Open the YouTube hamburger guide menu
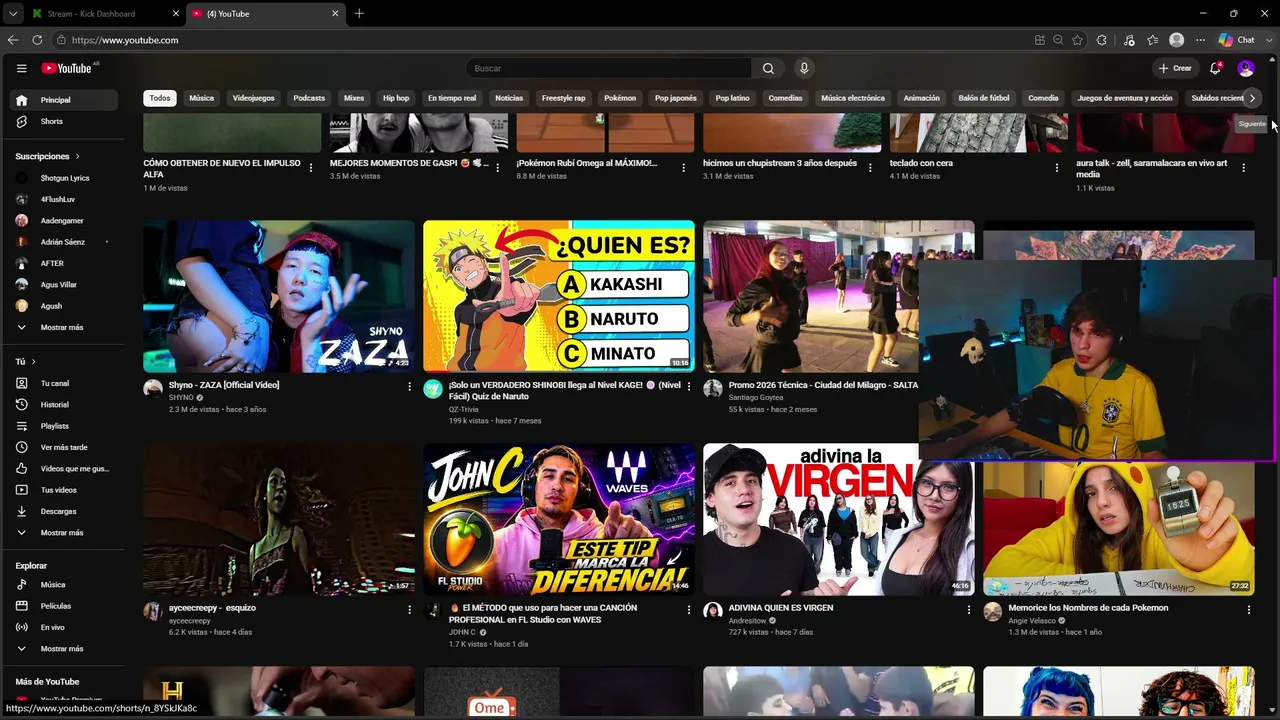Viewport: 1280px width, 720px height. (21, 68)
